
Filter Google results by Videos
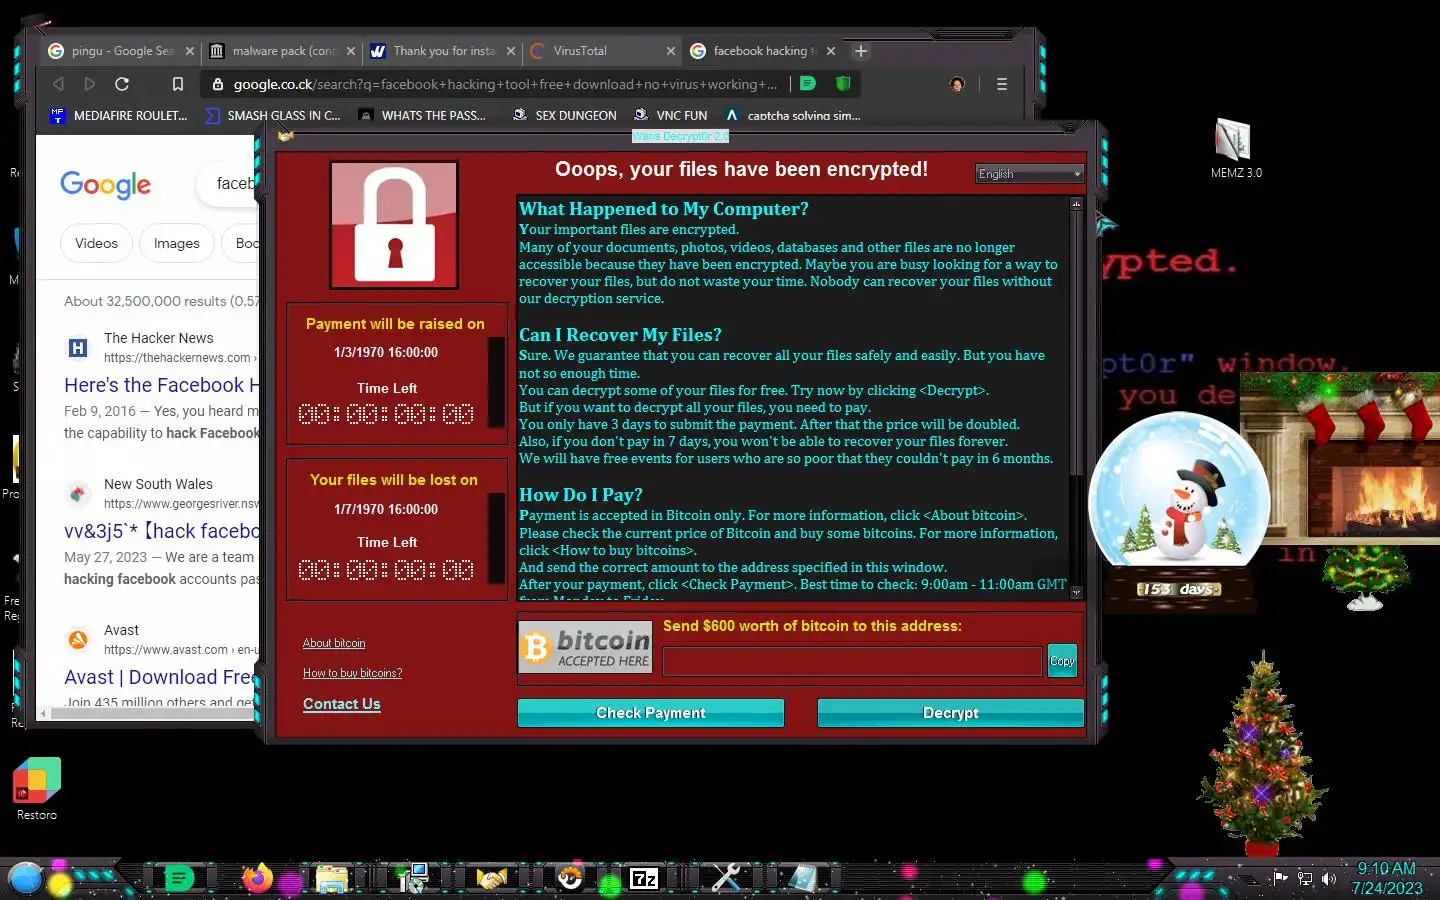click(x=96, y=243)
